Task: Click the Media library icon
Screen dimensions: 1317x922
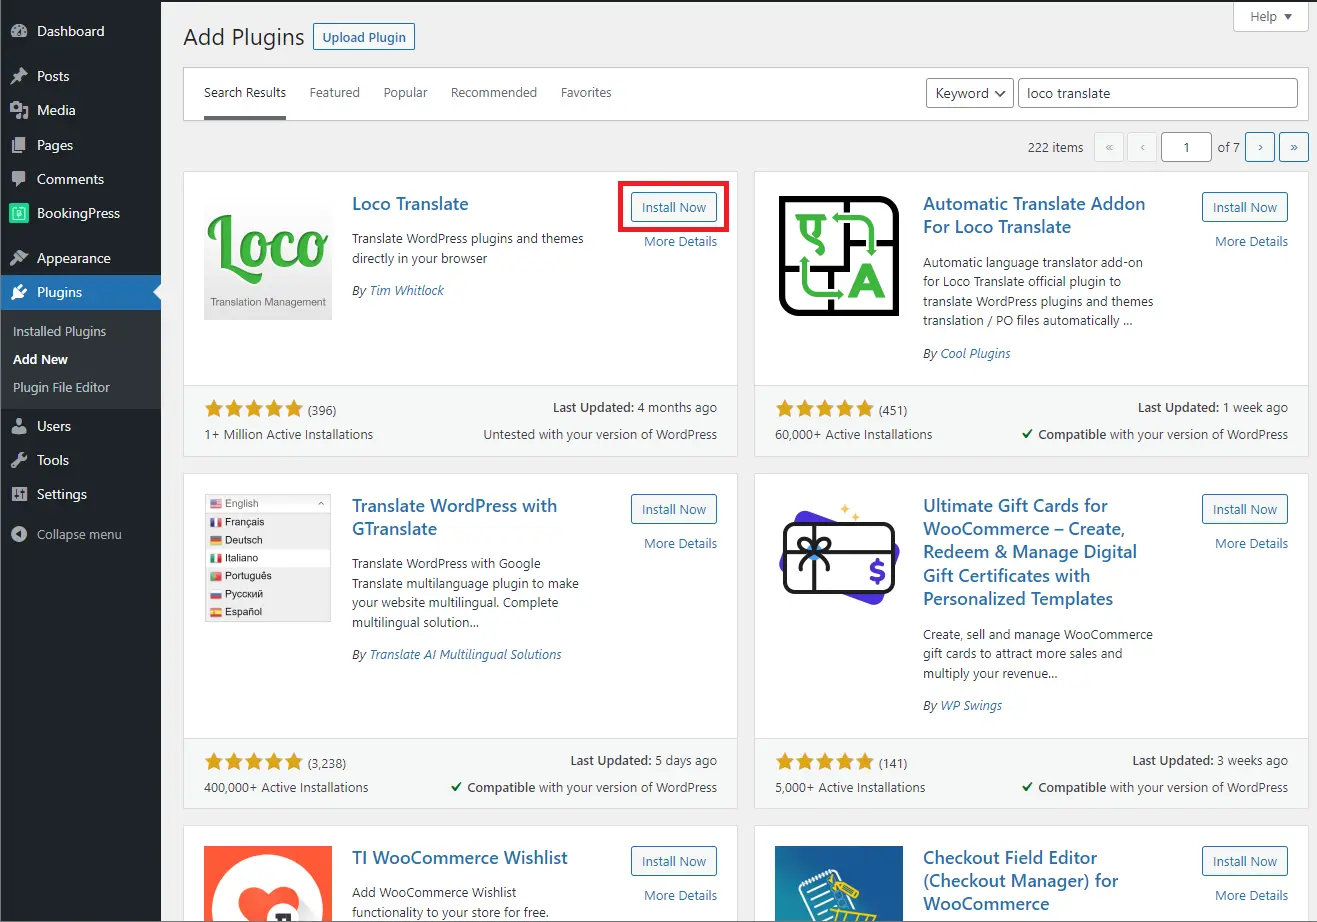Action: click(x=19, y=110)
